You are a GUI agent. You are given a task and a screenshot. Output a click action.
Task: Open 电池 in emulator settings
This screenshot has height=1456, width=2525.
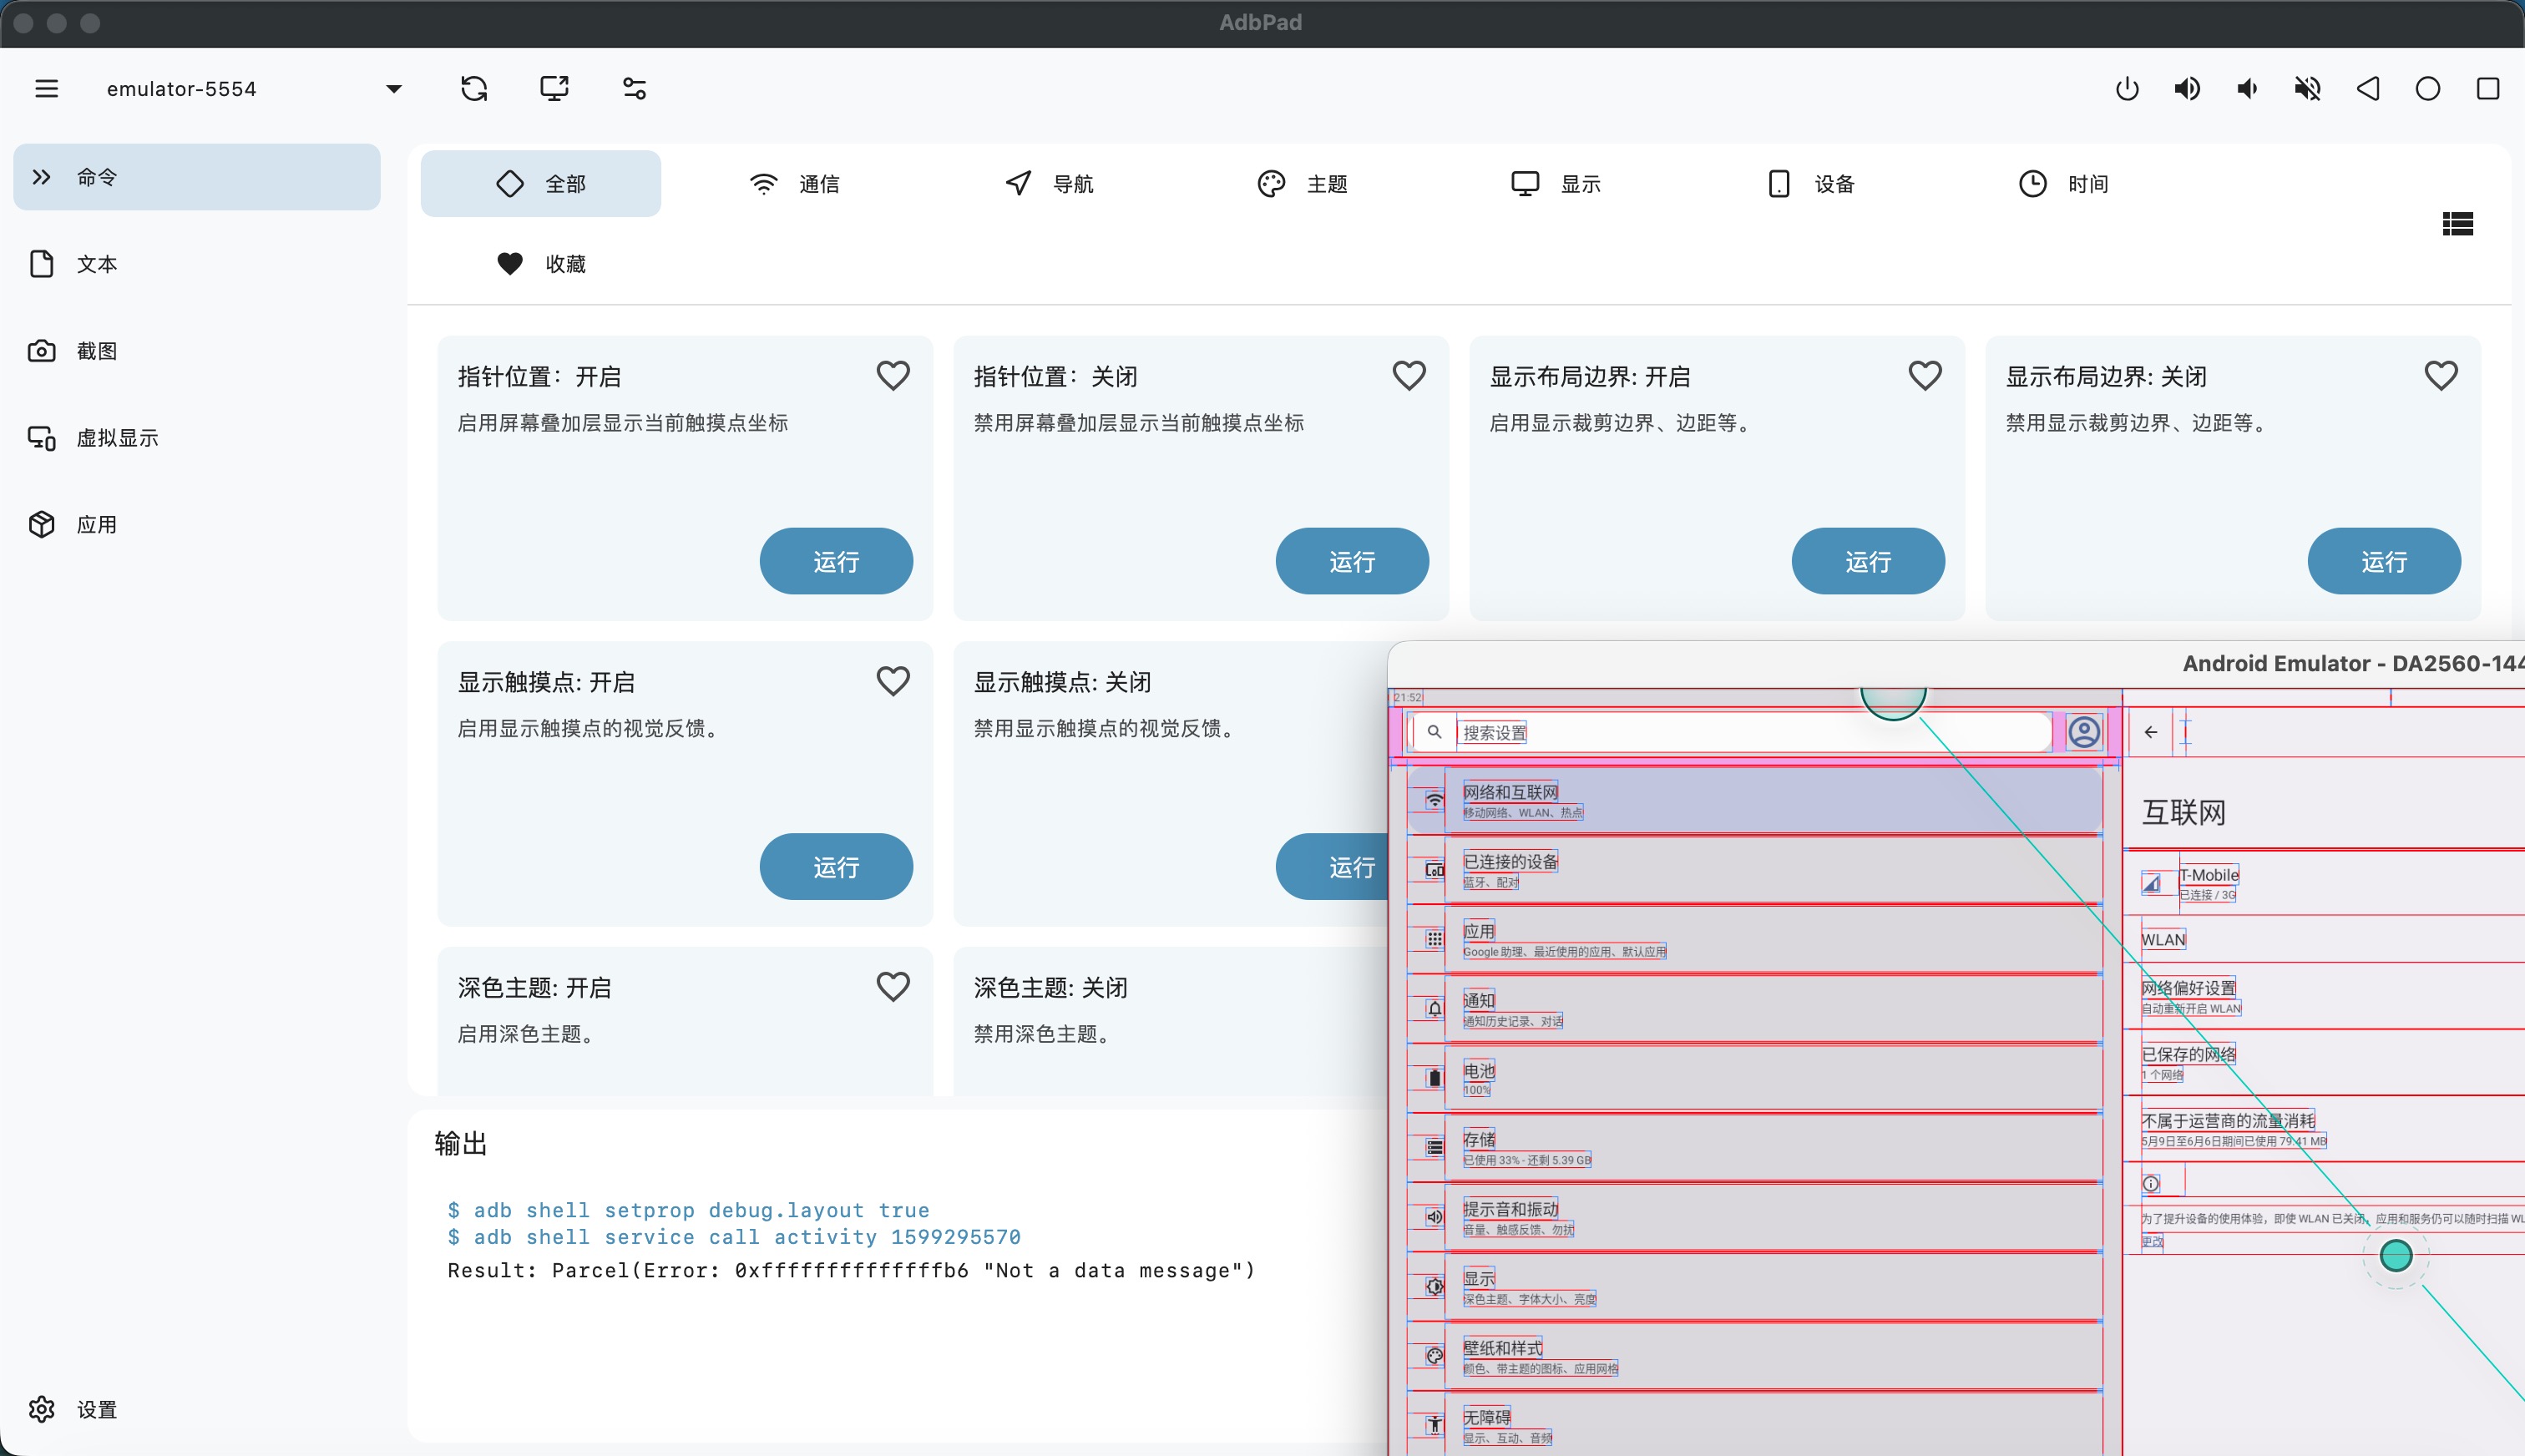pos(1754,1078)
